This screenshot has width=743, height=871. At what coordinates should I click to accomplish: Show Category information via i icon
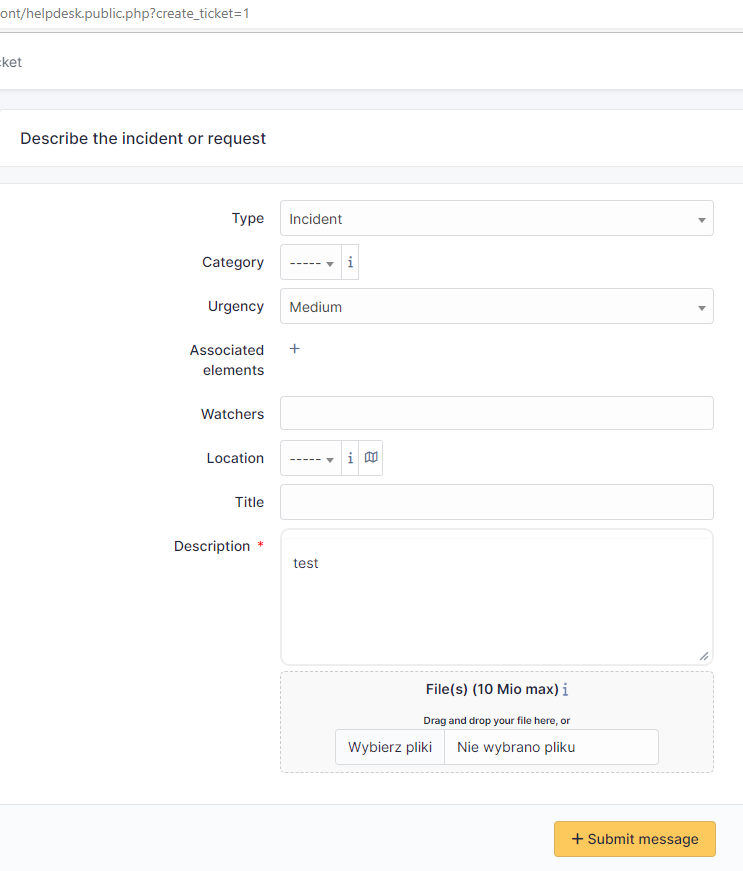[x=350, y=262]
